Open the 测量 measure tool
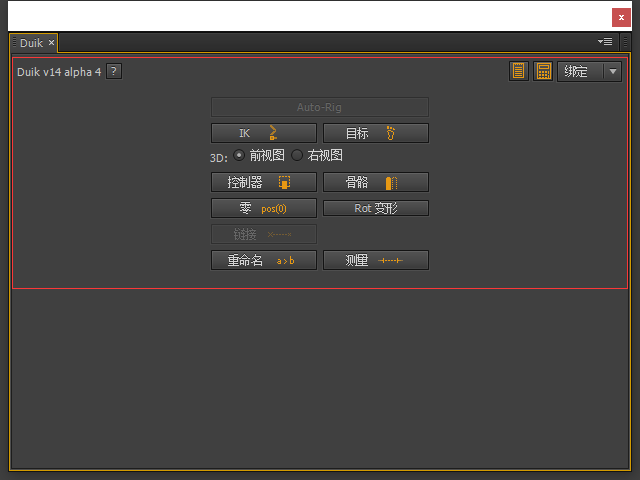The width and height of the screenshot is (640, 480). pyautogui.click(x=376, y=260)
